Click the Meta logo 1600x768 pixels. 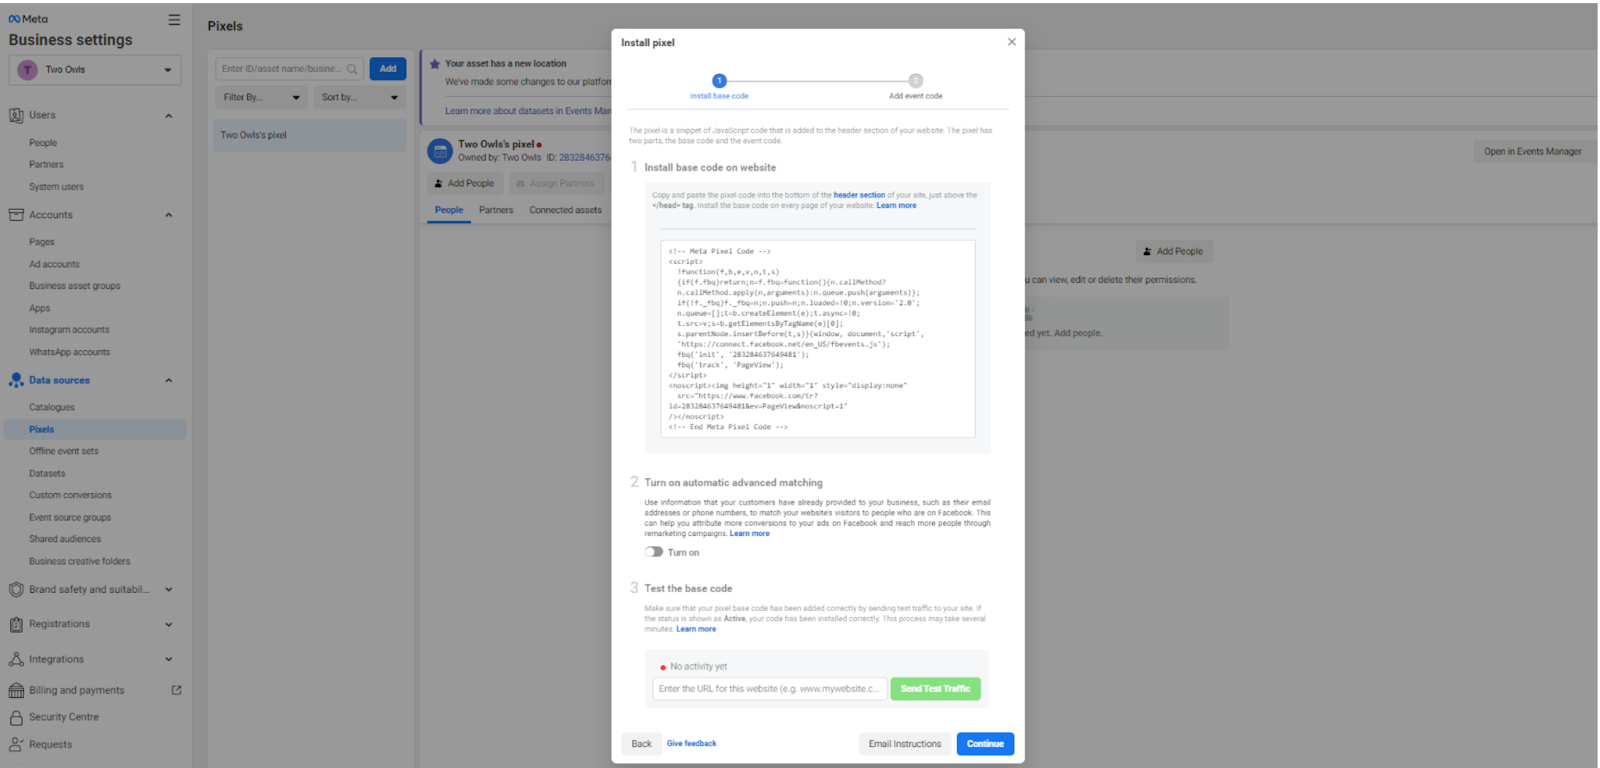(x=28, y=19)
